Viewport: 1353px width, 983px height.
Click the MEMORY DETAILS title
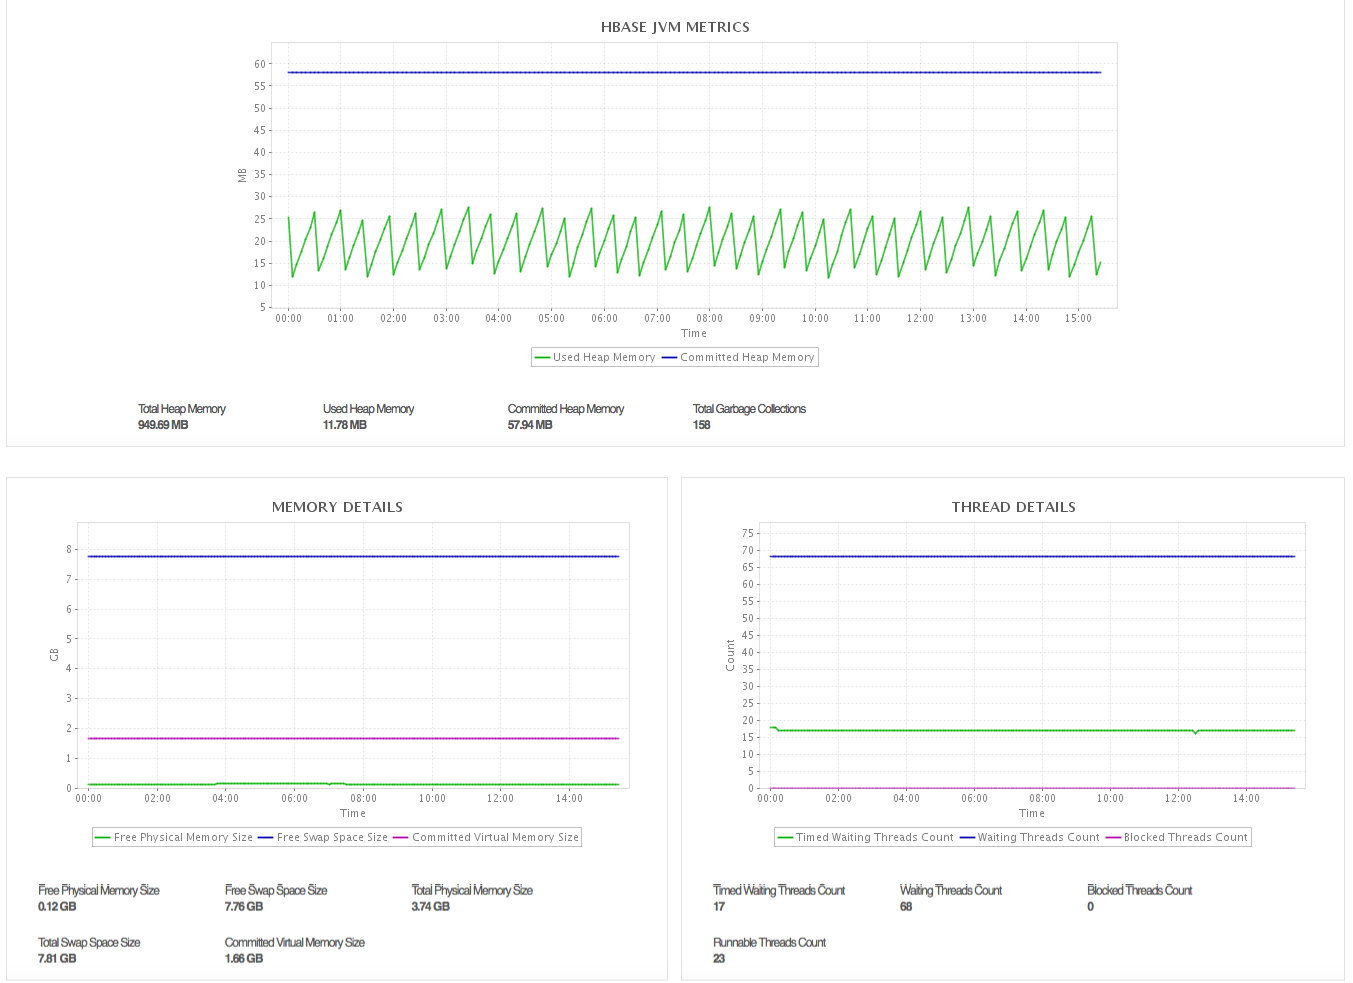337,507
